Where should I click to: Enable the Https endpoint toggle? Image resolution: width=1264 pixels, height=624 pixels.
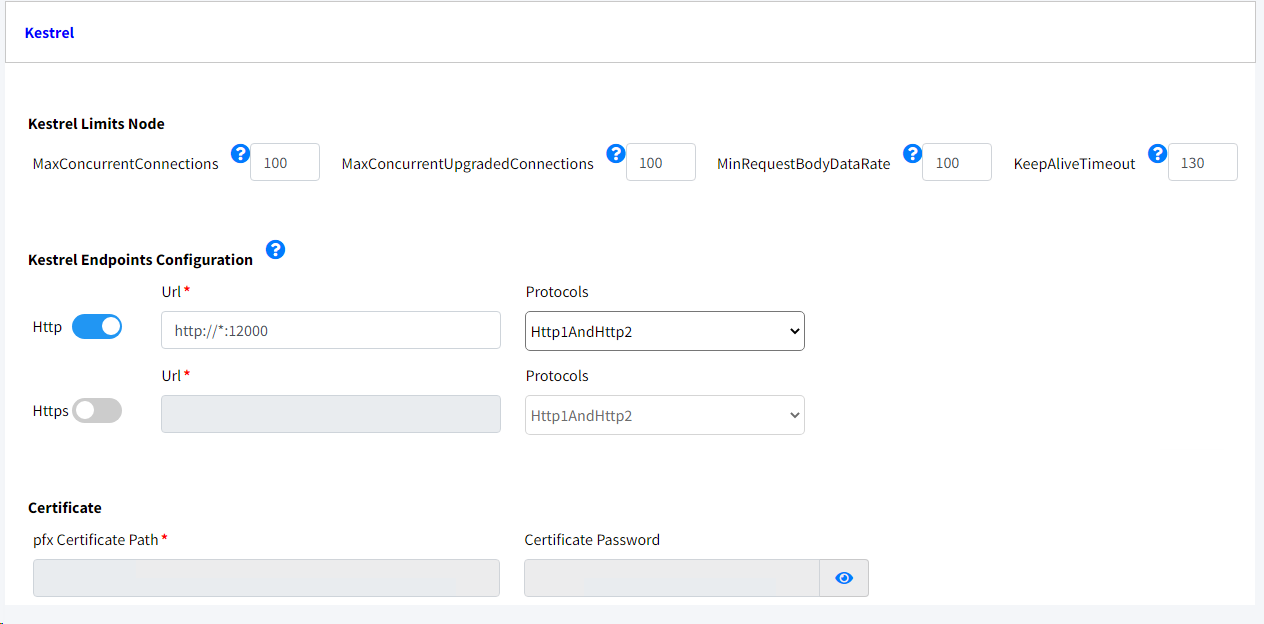[x=97, y=411]
